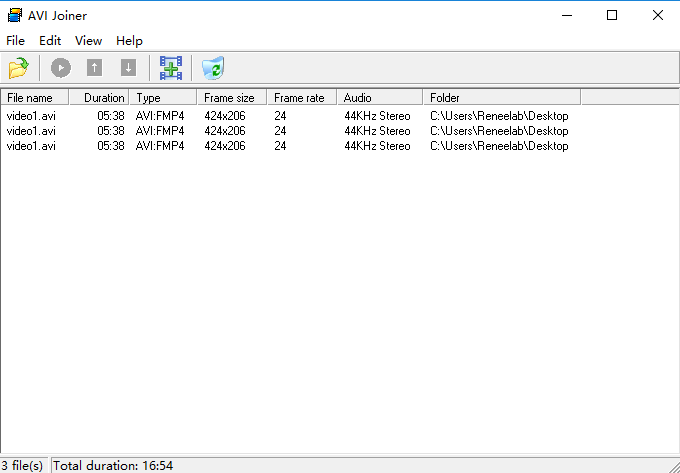
Task: Click the move down arrow icon
Action: [128, 68]
